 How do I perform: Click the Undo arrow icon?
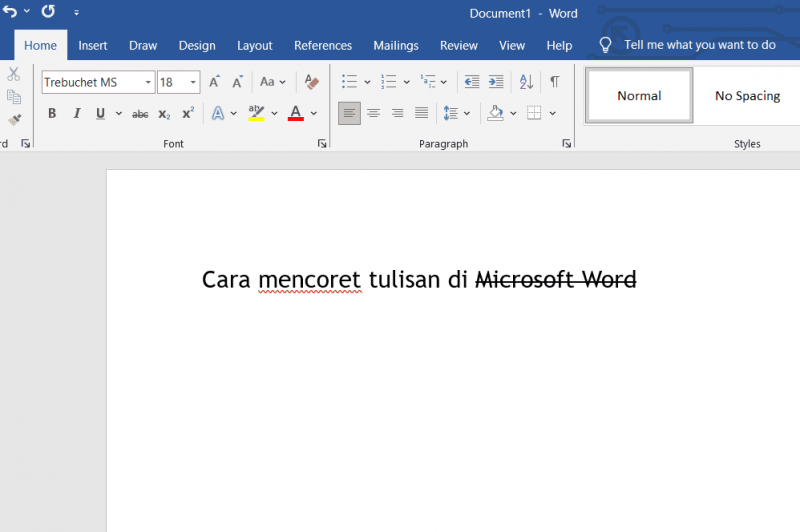[x=10, y=11]
